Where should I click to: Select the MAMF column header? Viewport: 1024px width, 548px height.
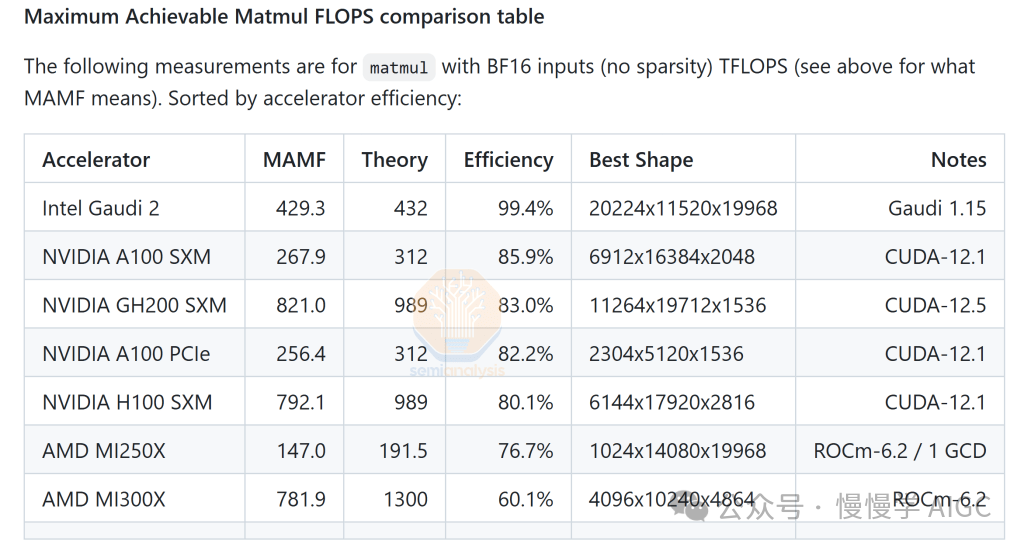(x=294, y=160)
